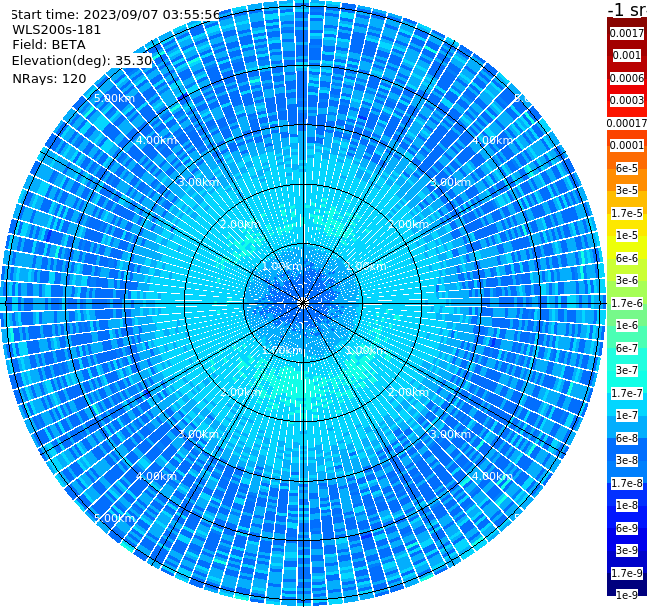Screen dimensions: 647x607
Task: Click the NRays: 120 label
Action: pyautogui.click(x=49, y=78)
